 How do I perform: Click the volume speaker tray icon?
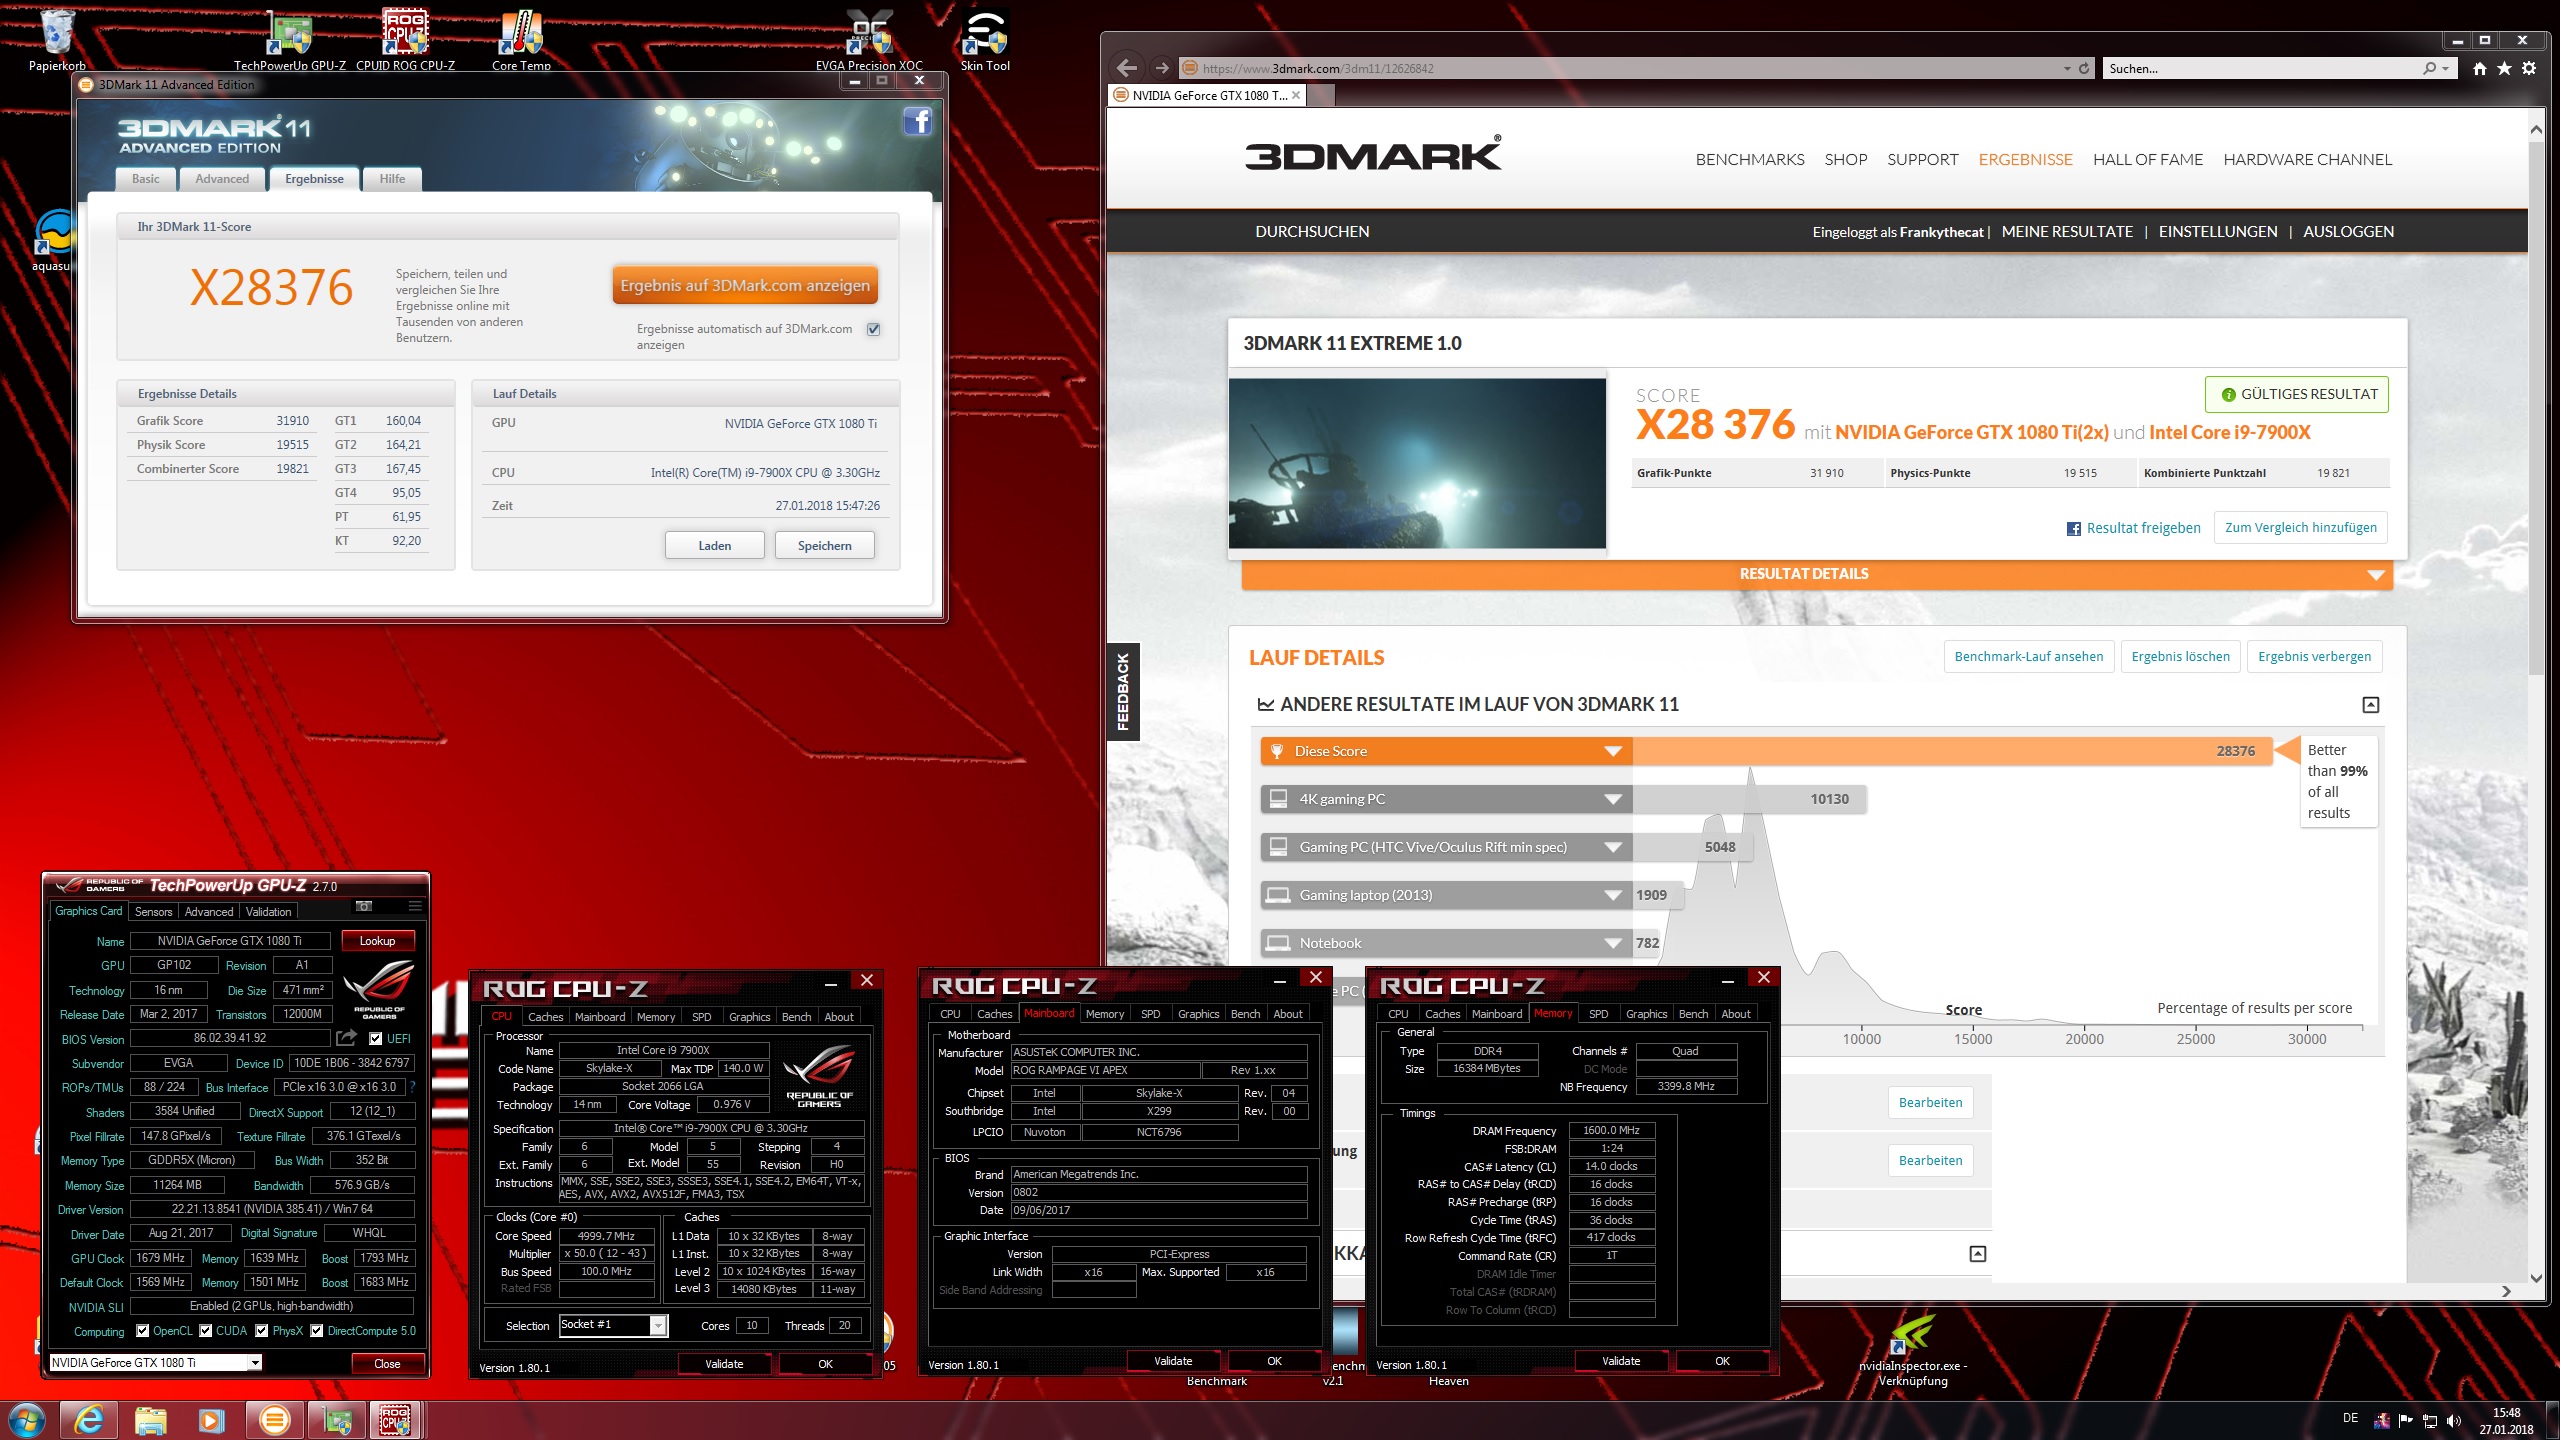click(2454, 1421)
